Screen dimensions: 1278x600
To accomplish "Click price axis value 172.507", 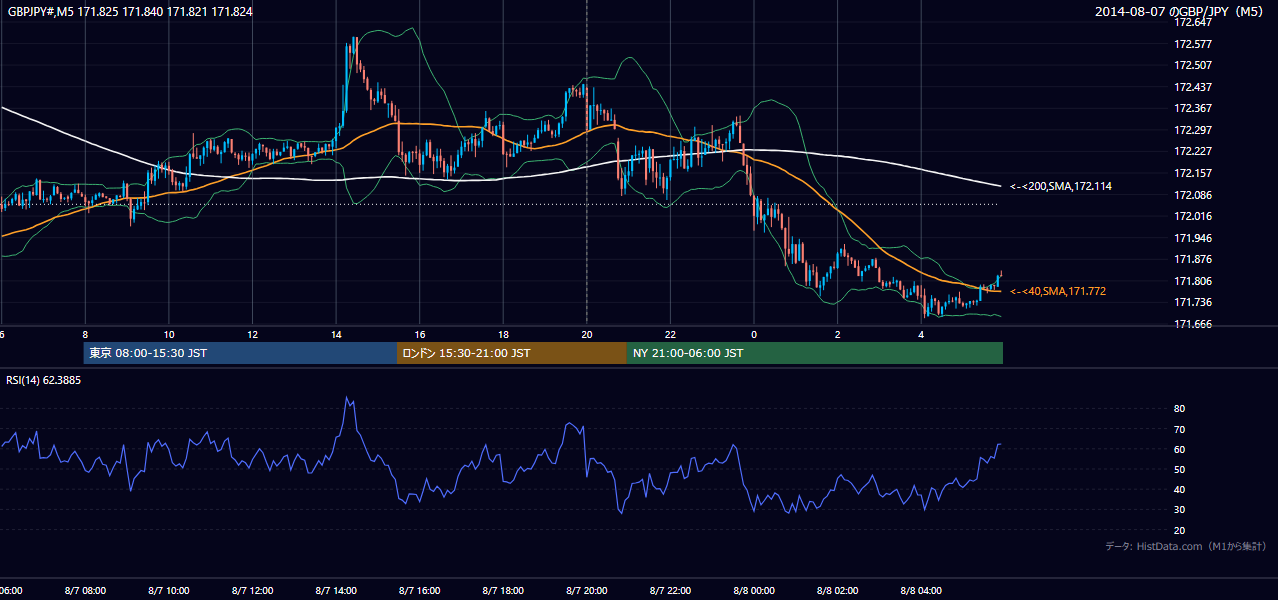I will [1192, 65].
